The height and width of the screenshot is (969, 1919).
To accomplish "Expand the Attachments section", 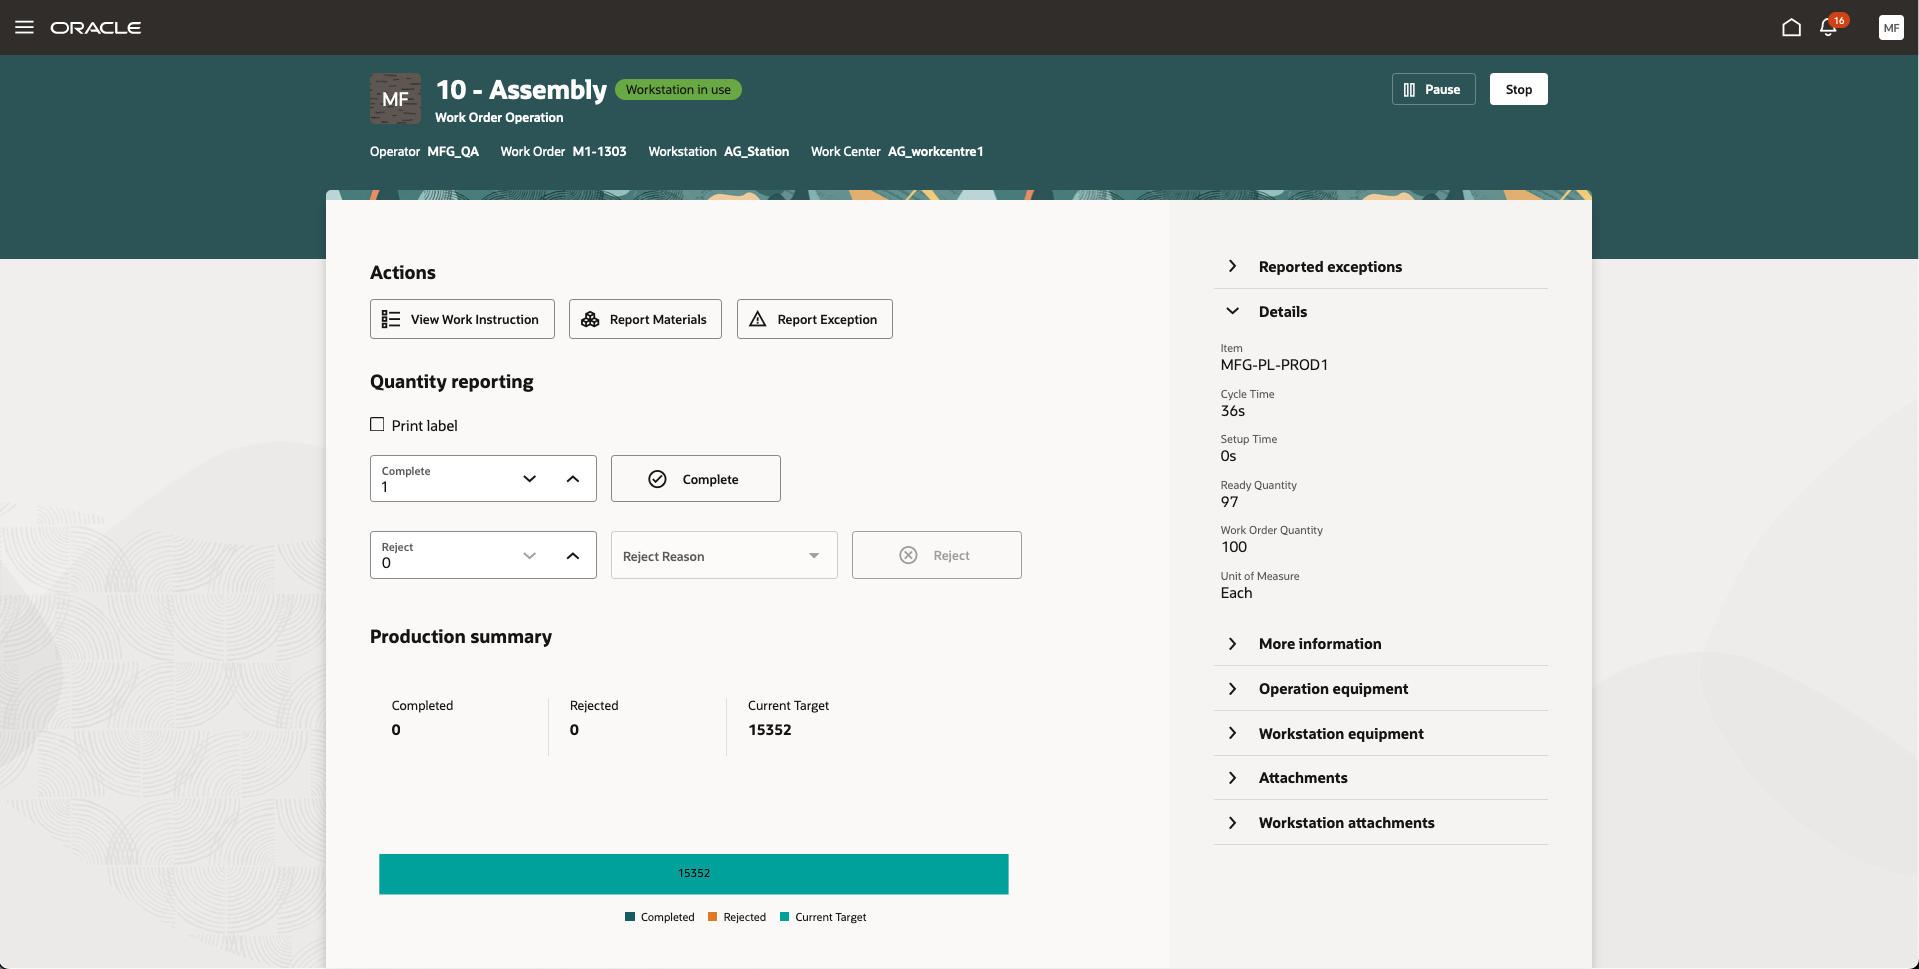I will (x=1380, y=777).
